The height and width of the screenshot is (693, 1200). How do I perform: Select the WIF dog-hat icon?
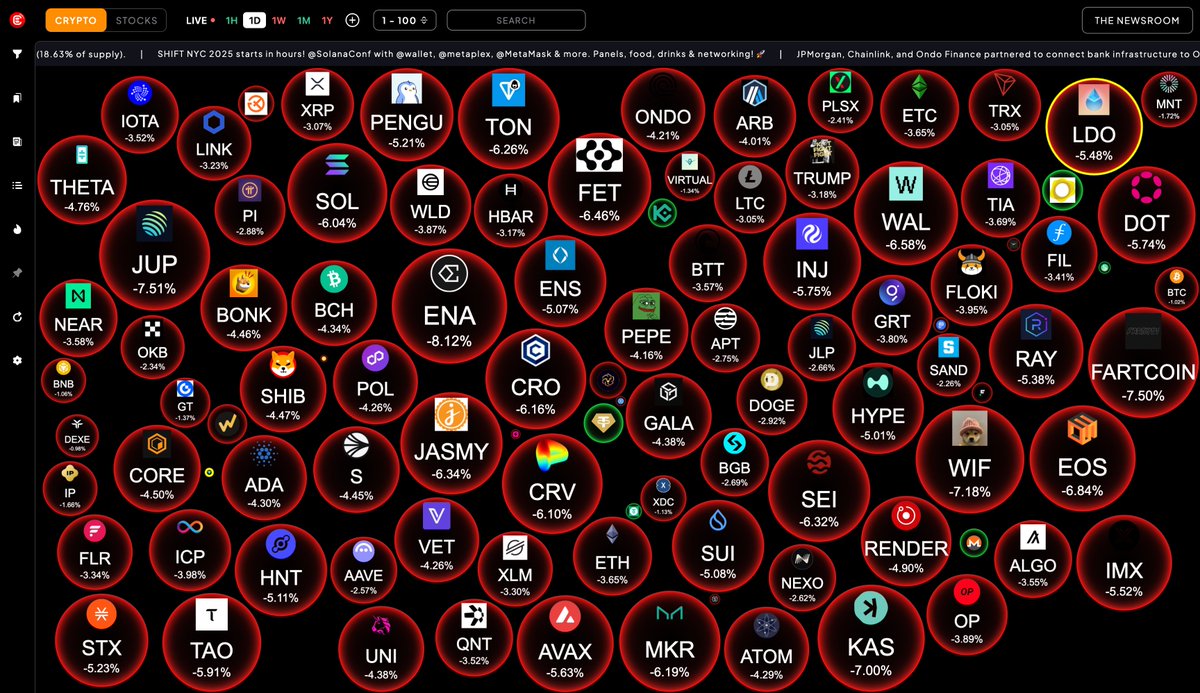pos(969,428)
